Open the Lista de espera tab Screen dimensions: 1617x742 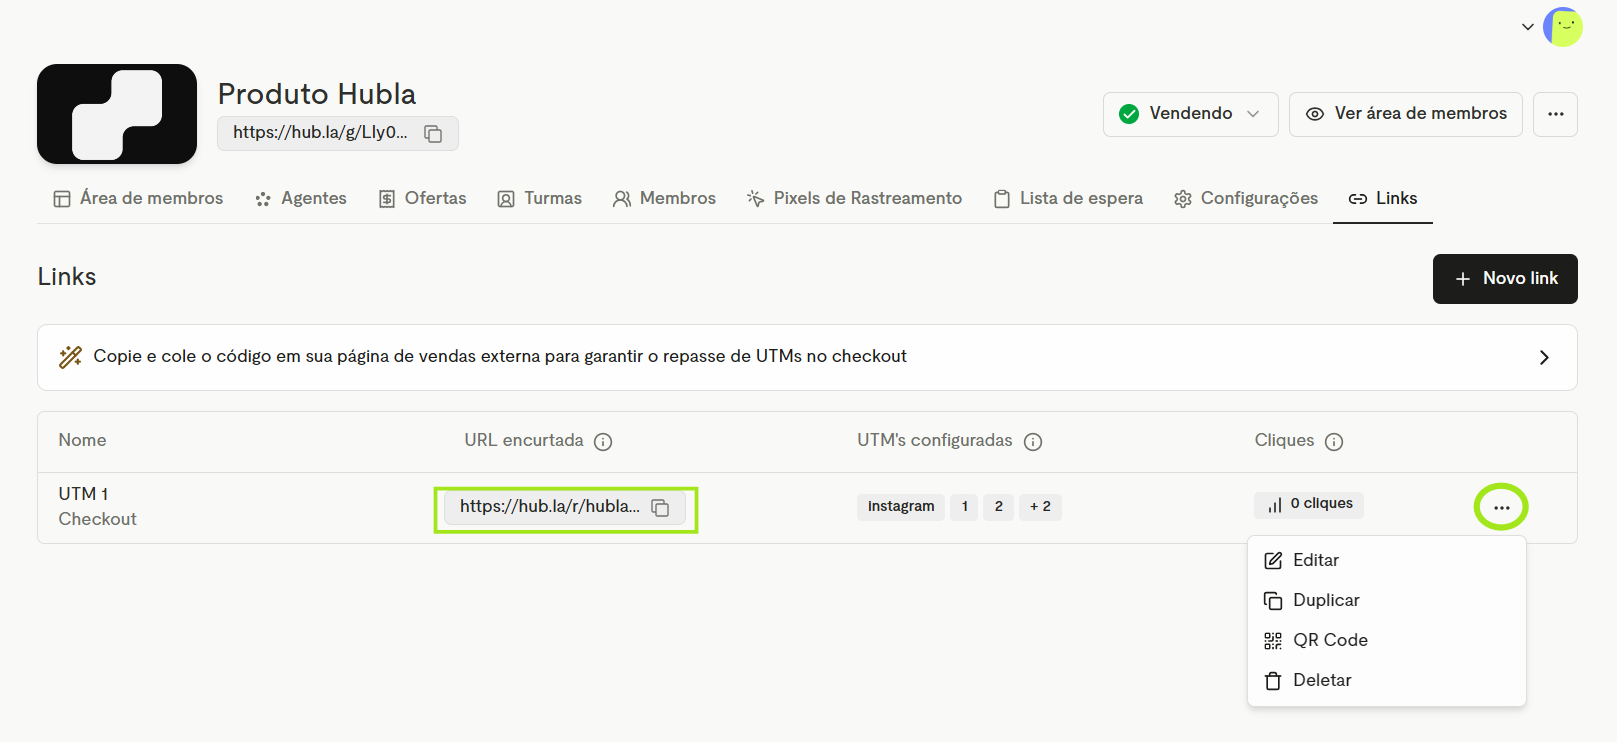(x=1067, y=198)
